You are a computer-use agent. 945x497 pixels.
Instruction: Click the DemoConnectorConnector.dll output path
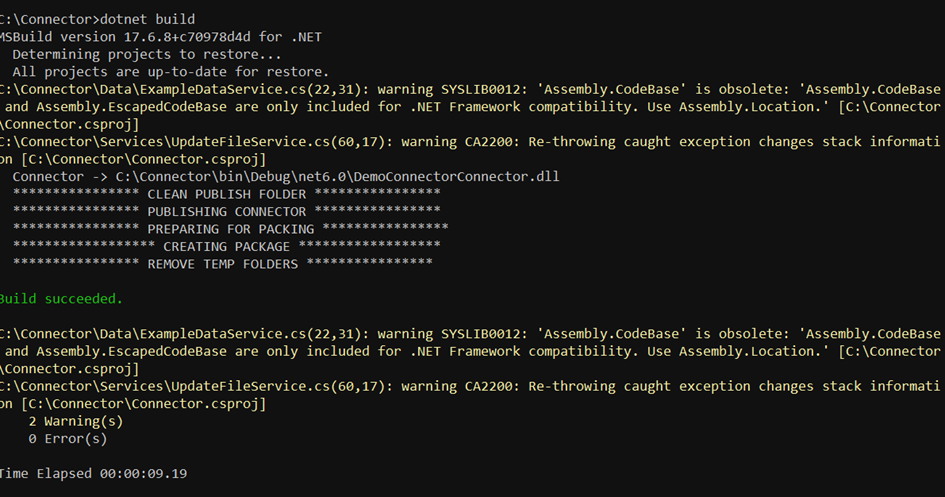pos(338,177)
